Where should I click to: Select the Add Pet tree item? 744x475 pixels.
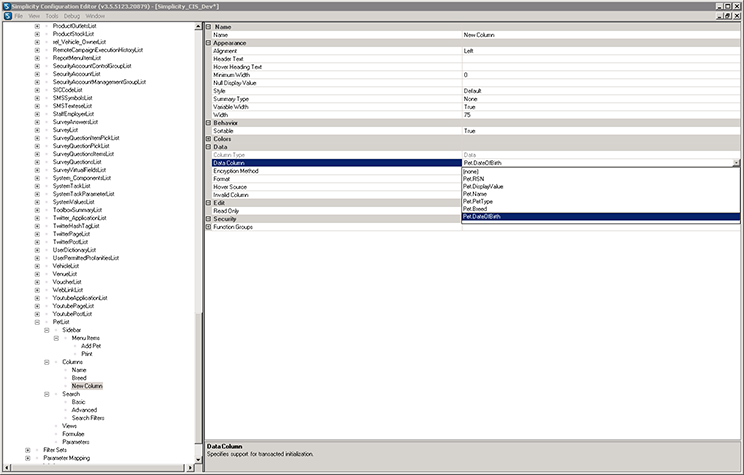point(91,346)
